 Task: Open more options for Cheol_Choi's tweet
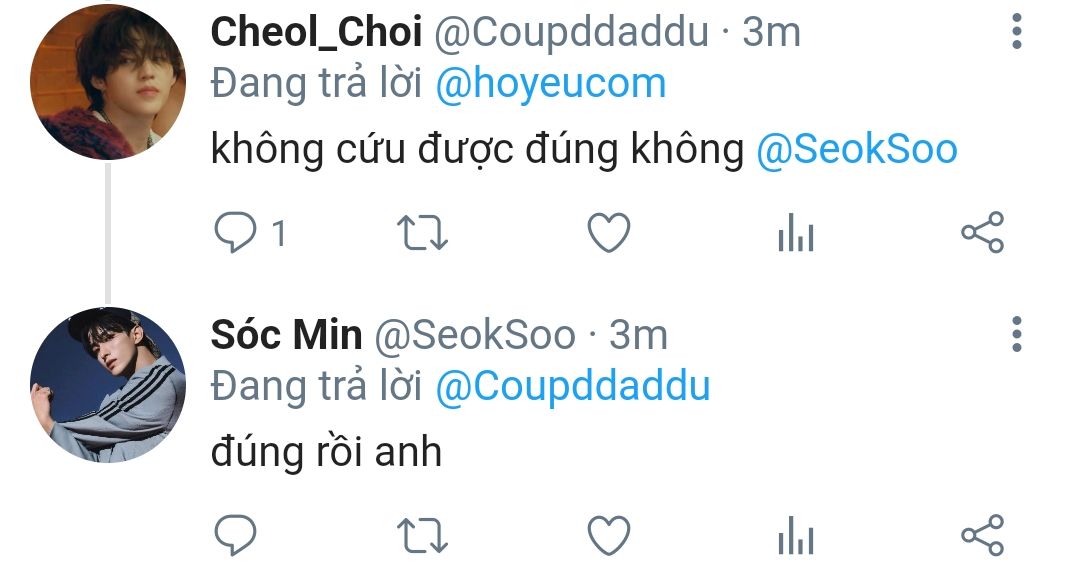[1017, 32]
